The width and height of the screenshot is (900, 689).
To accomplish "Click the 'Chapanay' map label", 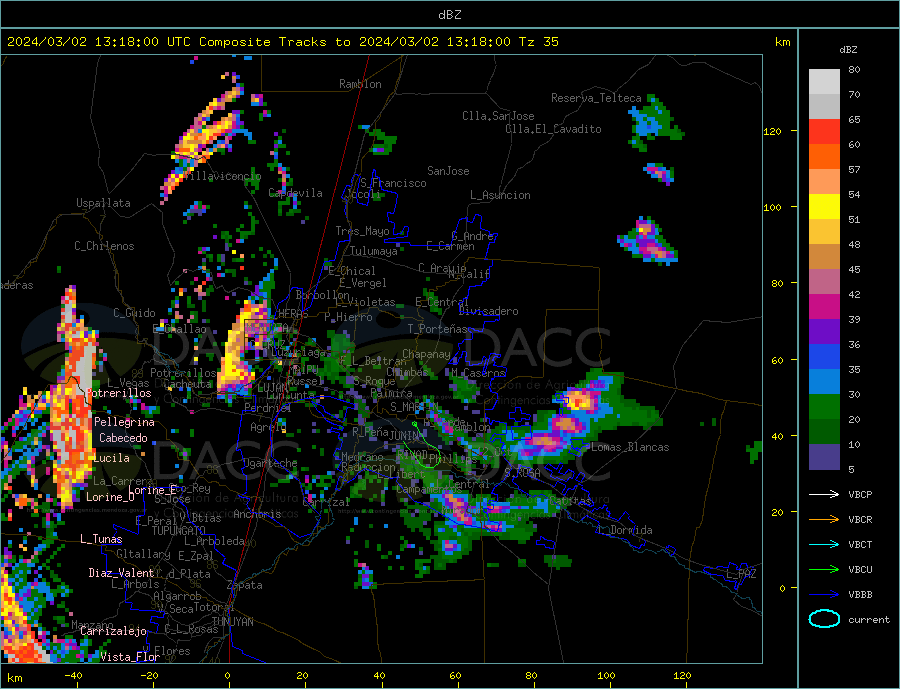I will tap(426, 354).
